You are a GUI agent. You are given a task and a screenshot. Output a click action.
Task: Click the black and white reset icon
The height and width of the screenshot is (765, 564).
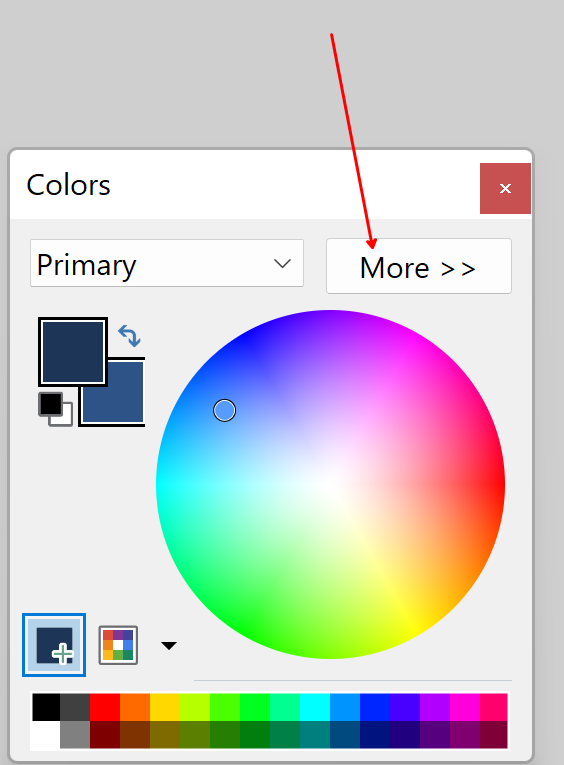tap(55, 409)
